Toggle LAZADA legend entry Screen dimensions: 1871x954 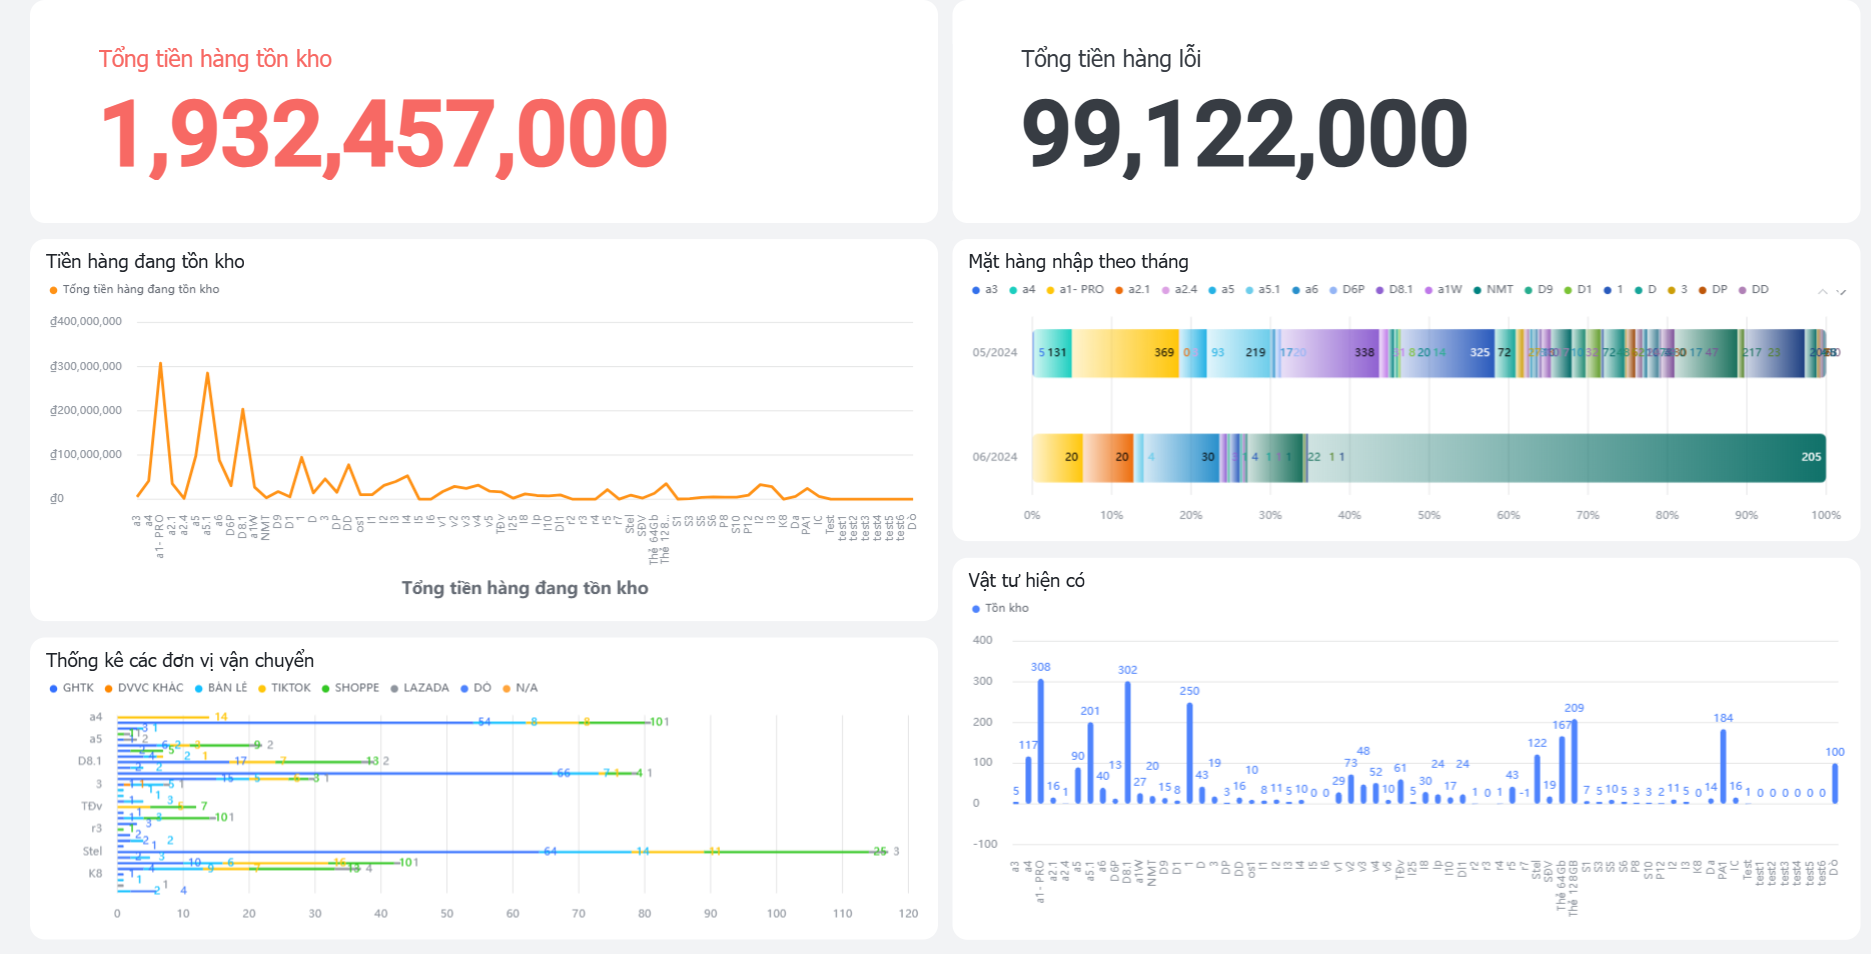pos(420,688)
